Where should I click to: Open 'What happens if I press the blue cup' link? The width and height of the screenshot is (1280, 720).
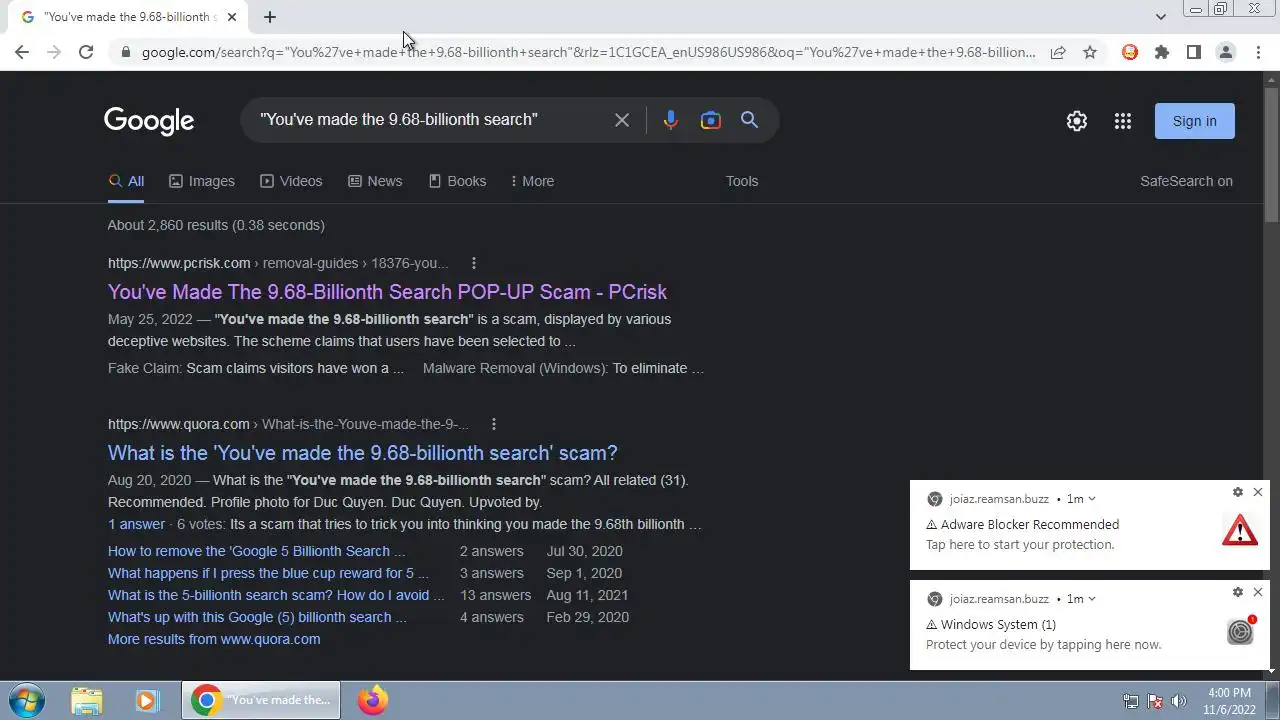point(268,573)
